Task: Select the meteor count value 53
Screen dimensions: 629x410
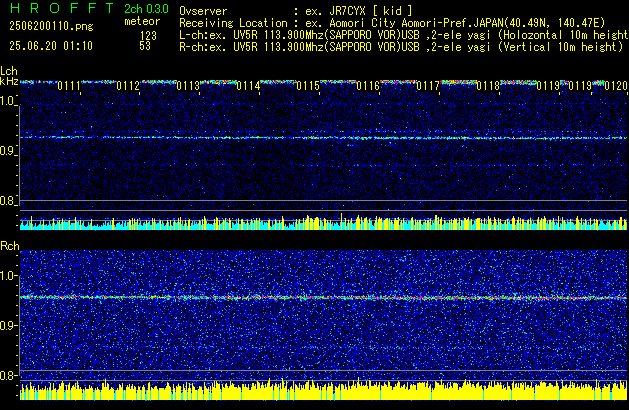Action: tap(145, 46)
